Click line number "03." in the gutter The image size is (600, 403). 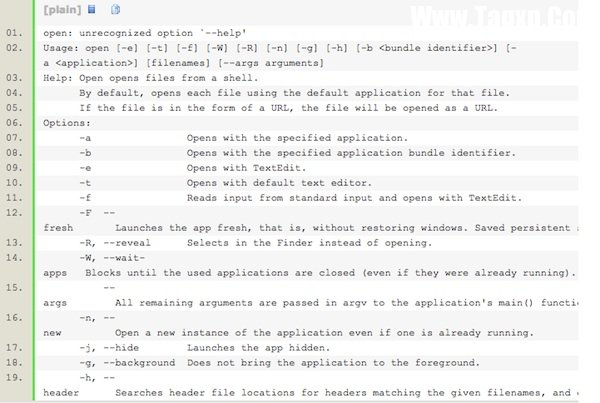(x=14, y=78)
